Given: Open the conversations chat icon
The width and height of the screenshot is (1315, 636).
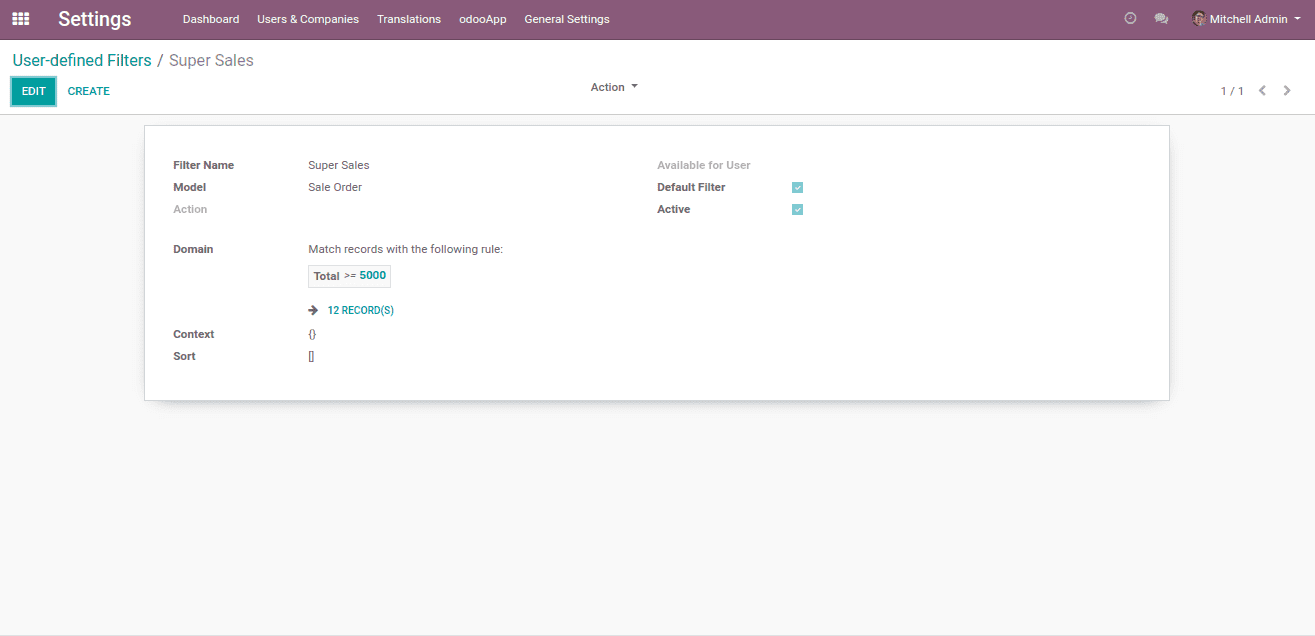Looking at the screenshot, I should click(x=1161, y=19).
